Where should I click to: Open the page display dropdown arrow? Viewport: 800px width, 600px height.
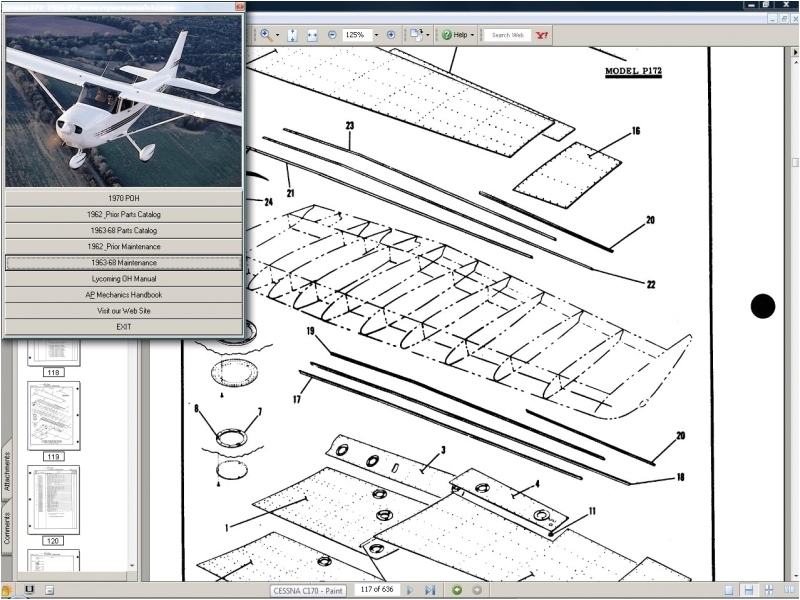coord(426,33)
